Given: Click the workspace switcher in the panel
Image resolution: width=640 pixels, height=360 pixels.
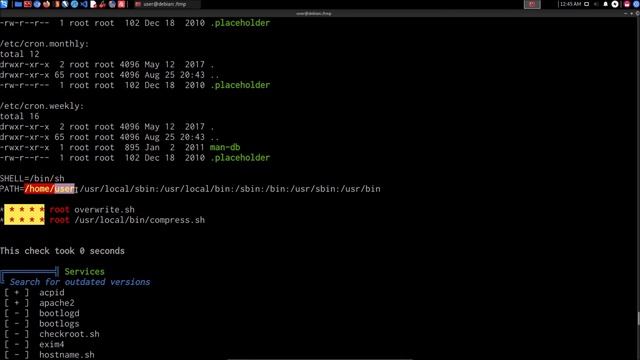Looking at the screenshot, I should point(532,4).
